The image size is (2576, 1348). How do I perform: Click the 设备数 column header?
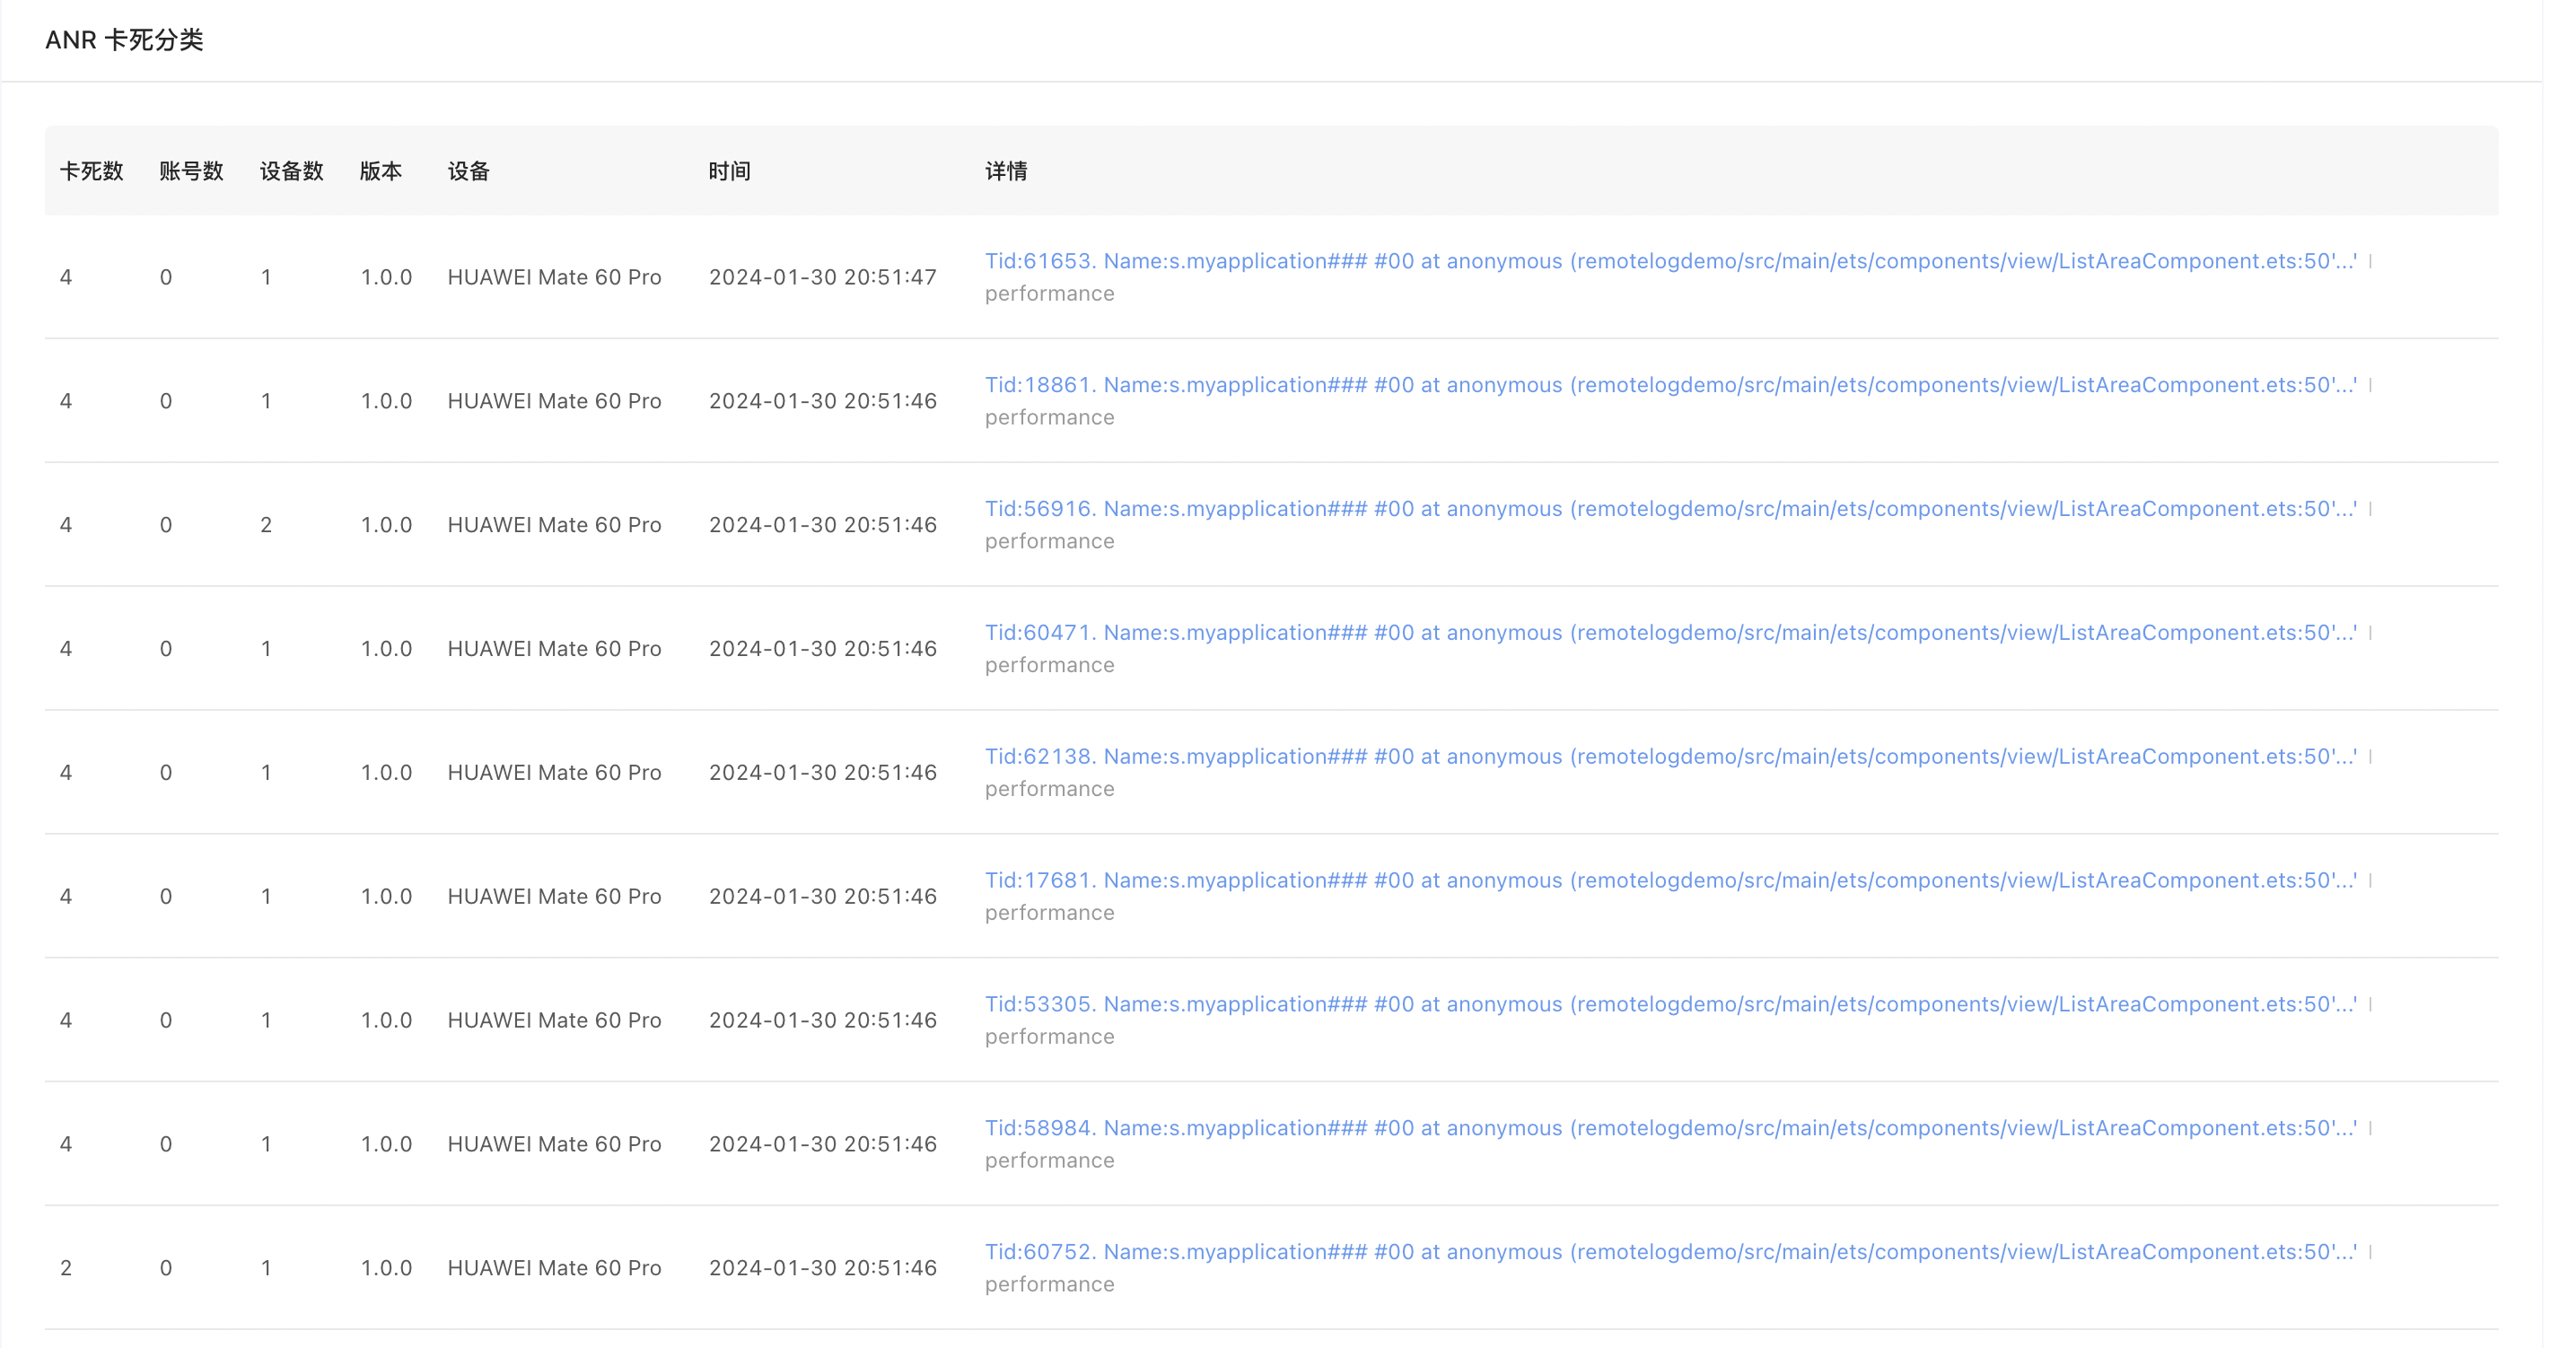292,171
